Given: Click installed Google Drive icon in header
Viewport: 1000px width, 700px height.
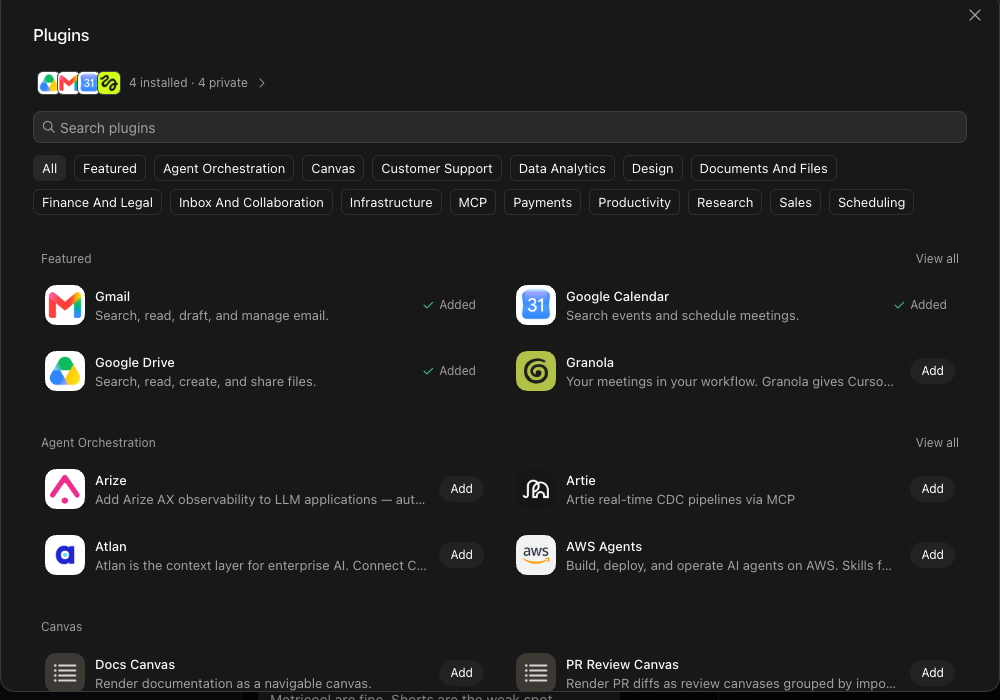Looking at the screenshot, I should point(48,83).
